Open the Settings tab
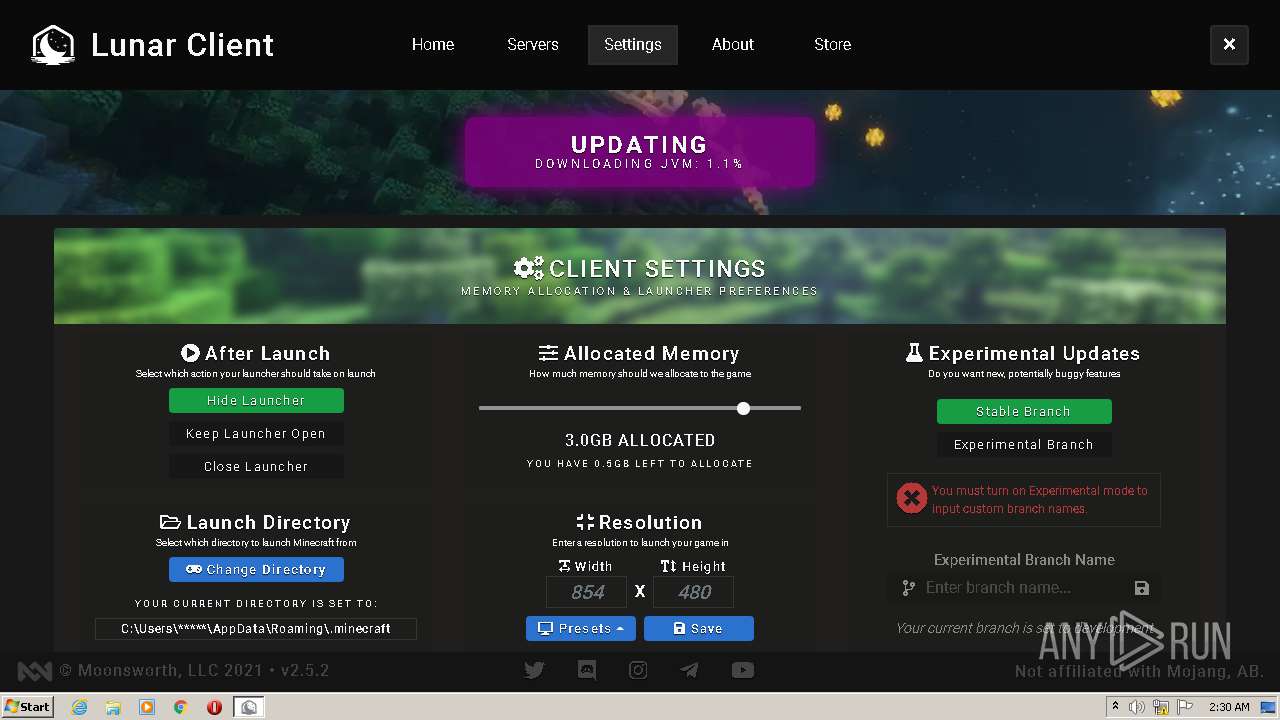 point(633,45)
